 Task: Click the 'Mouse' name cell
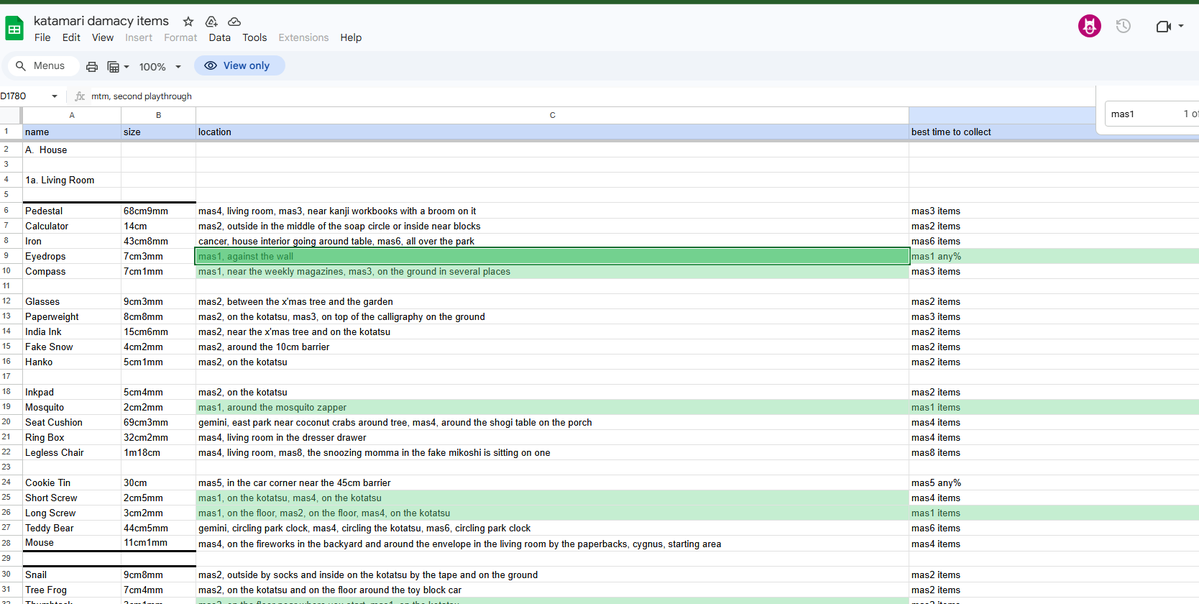(x=72, y=544)
